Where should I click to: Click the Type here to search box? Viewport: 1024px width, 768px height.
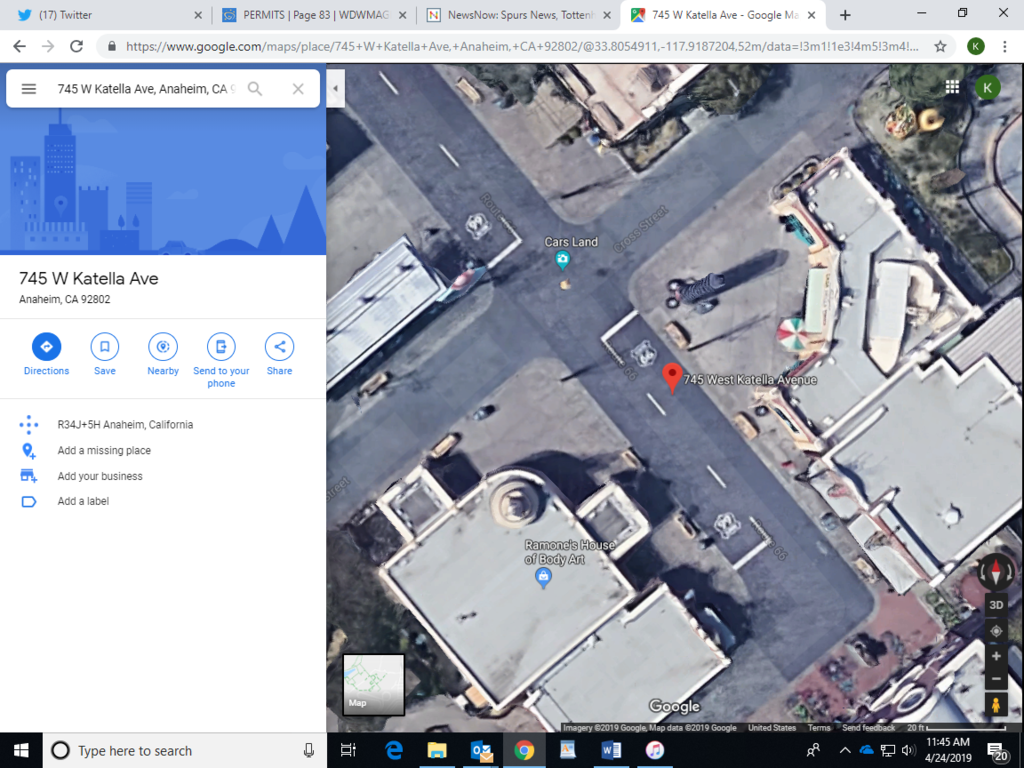point(185,750)
